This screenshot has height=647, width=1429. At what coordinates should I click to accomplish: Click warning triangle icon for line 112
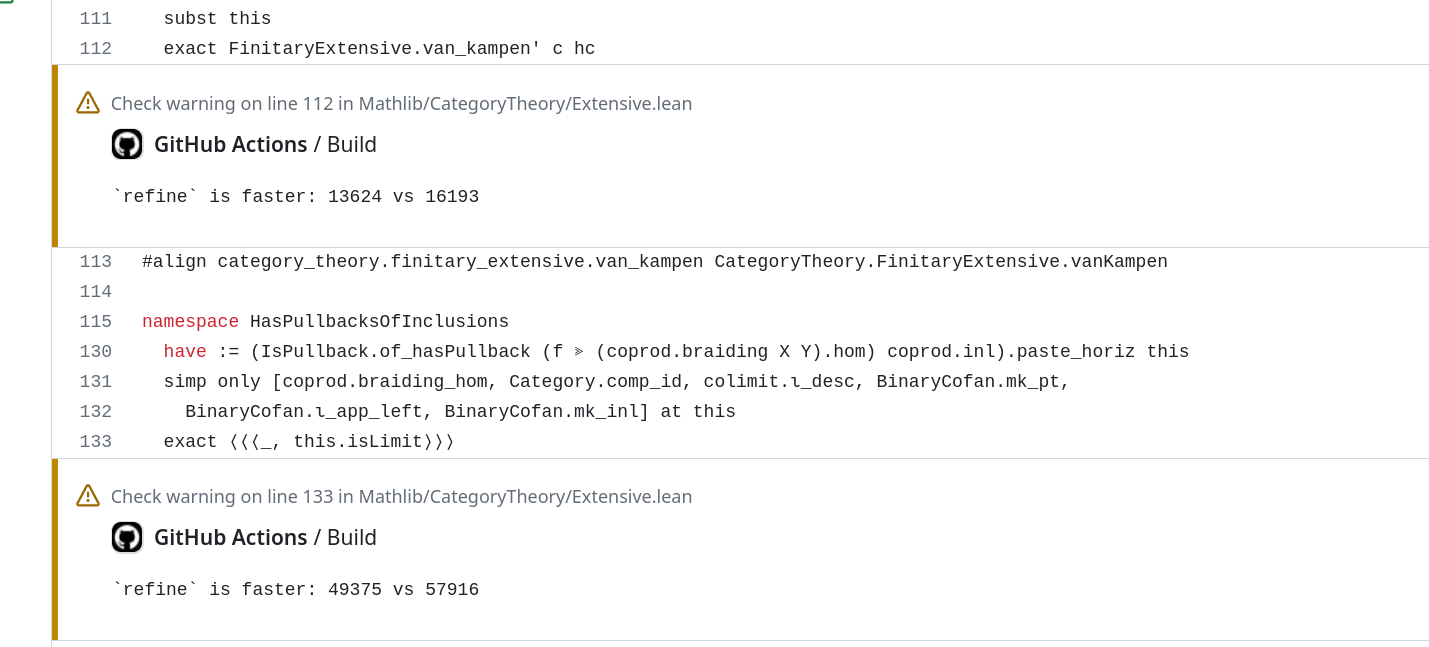88,103
